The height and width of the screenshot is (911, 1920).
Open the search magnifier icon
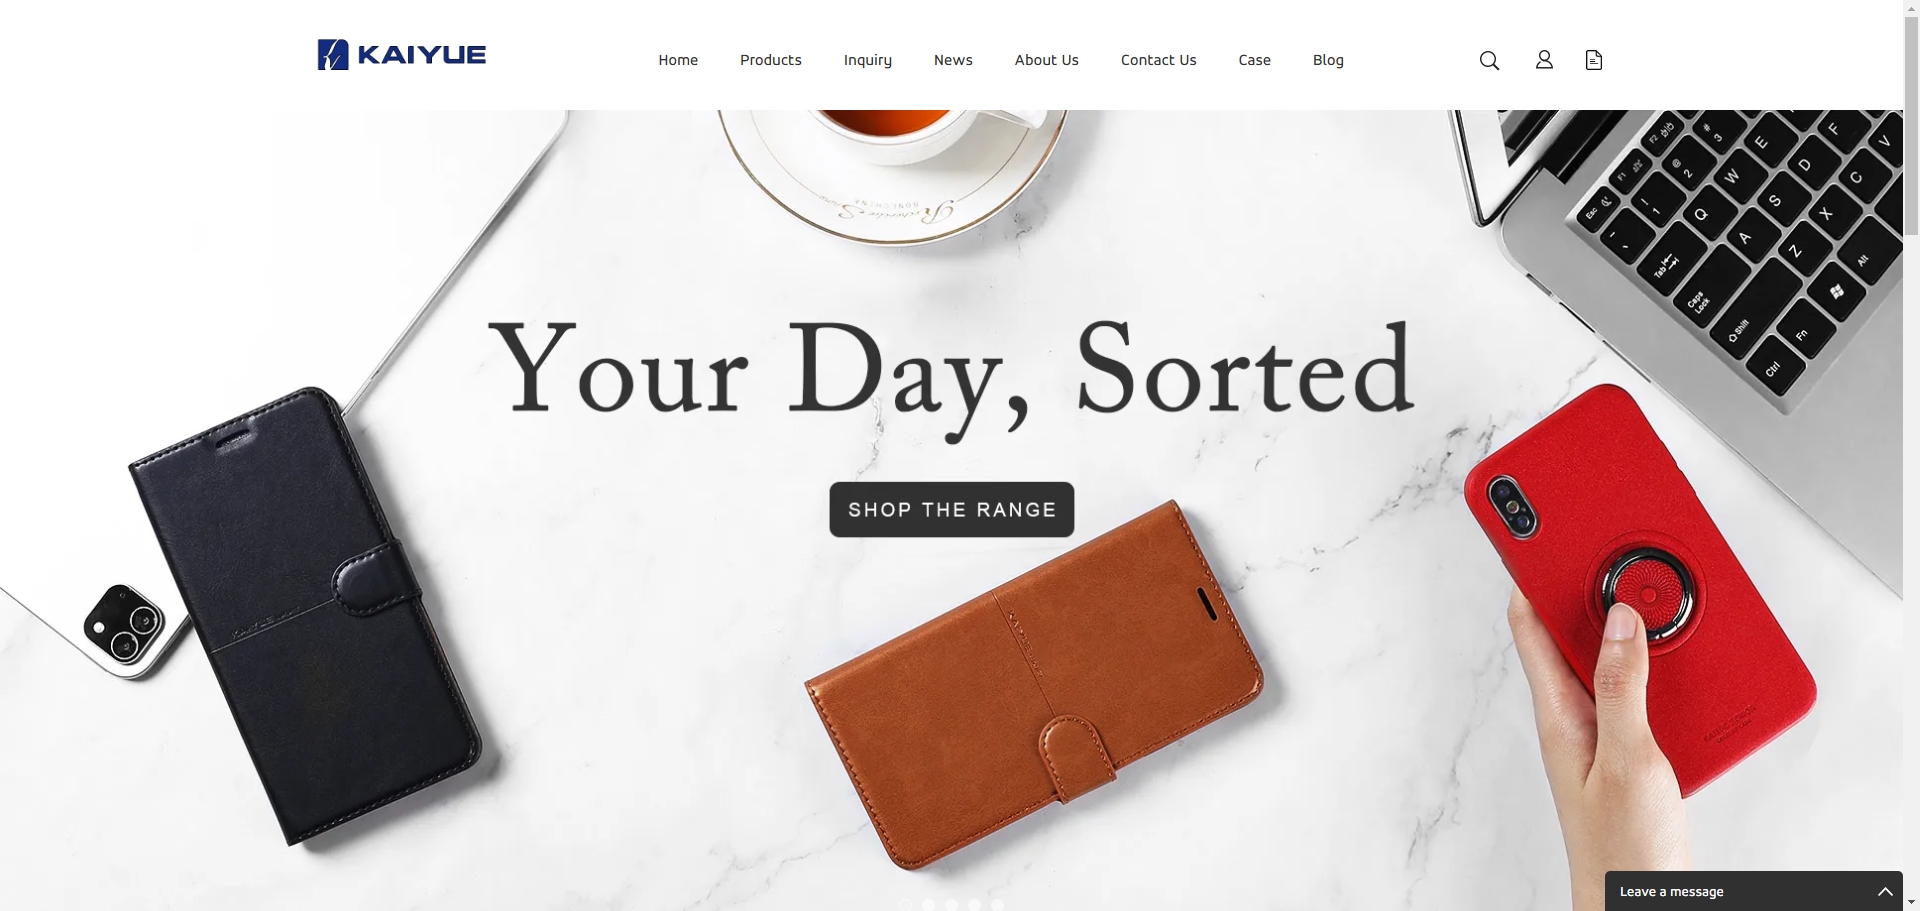pyautogui.click(x=1489, y=60)
